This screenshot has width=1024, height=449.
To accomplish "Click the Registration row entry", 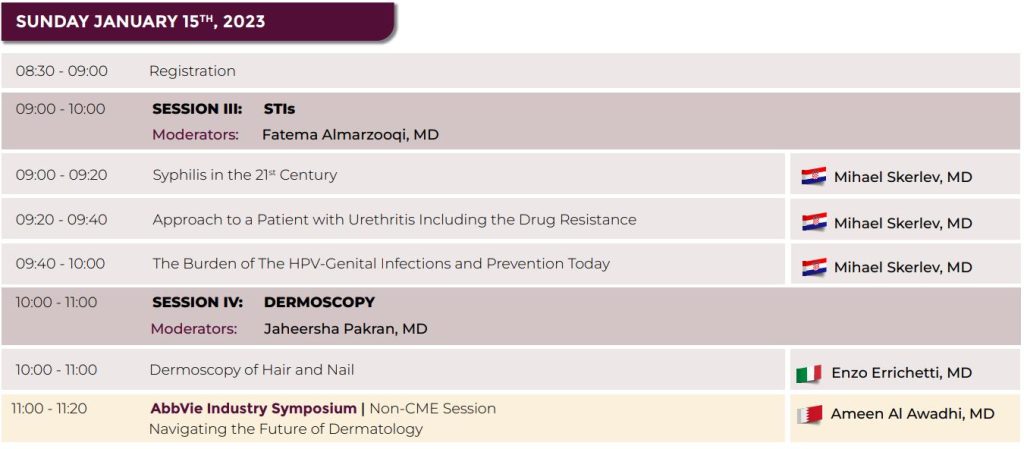I will 193,71.
